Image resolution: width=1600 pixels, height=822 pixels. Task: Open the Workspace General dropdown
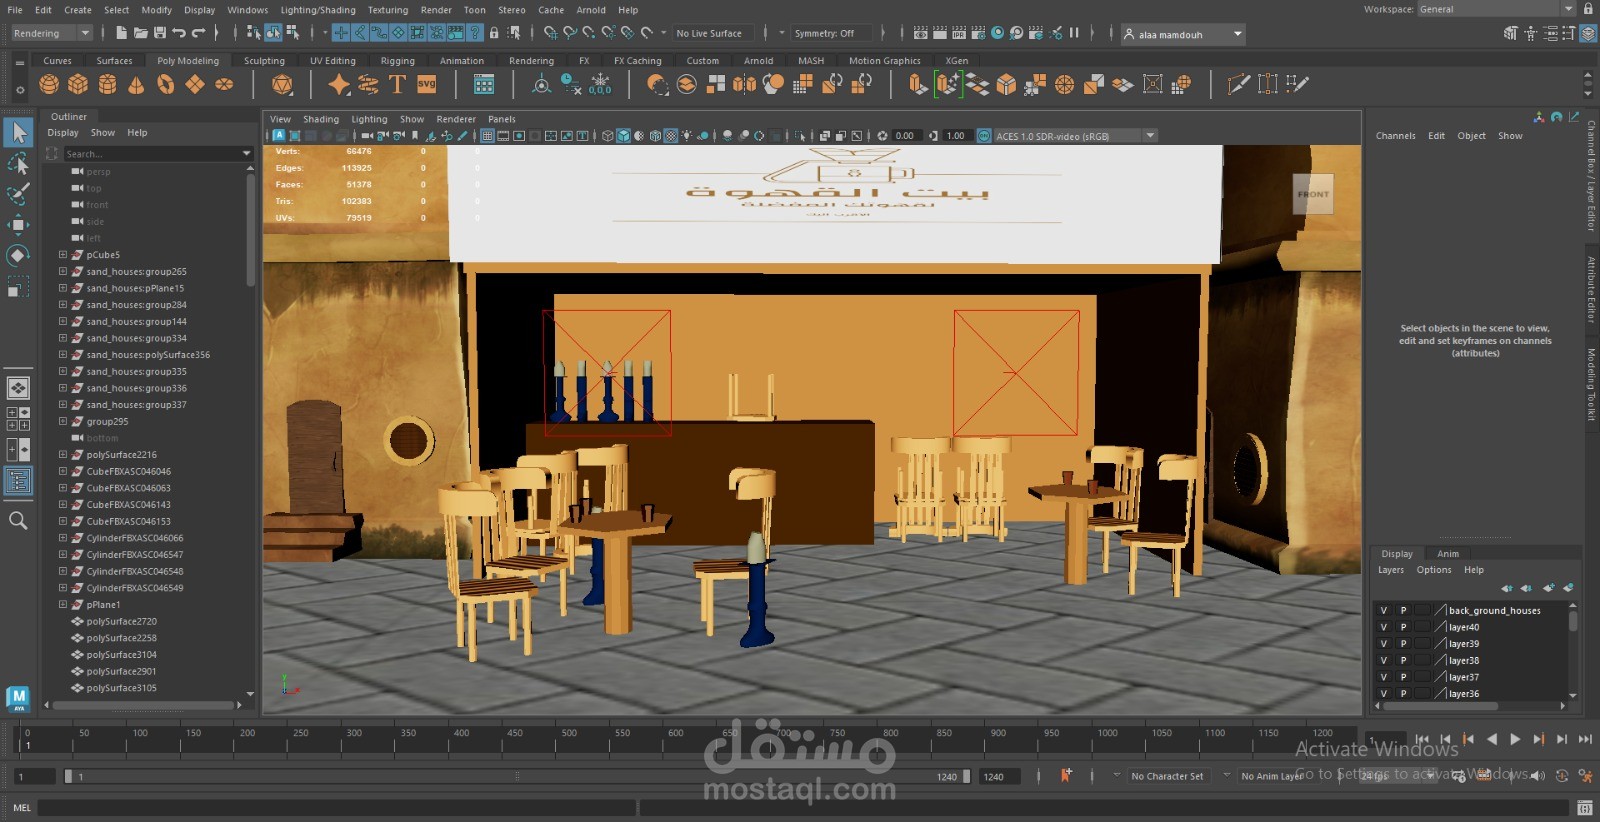(x=1495, y=9)
